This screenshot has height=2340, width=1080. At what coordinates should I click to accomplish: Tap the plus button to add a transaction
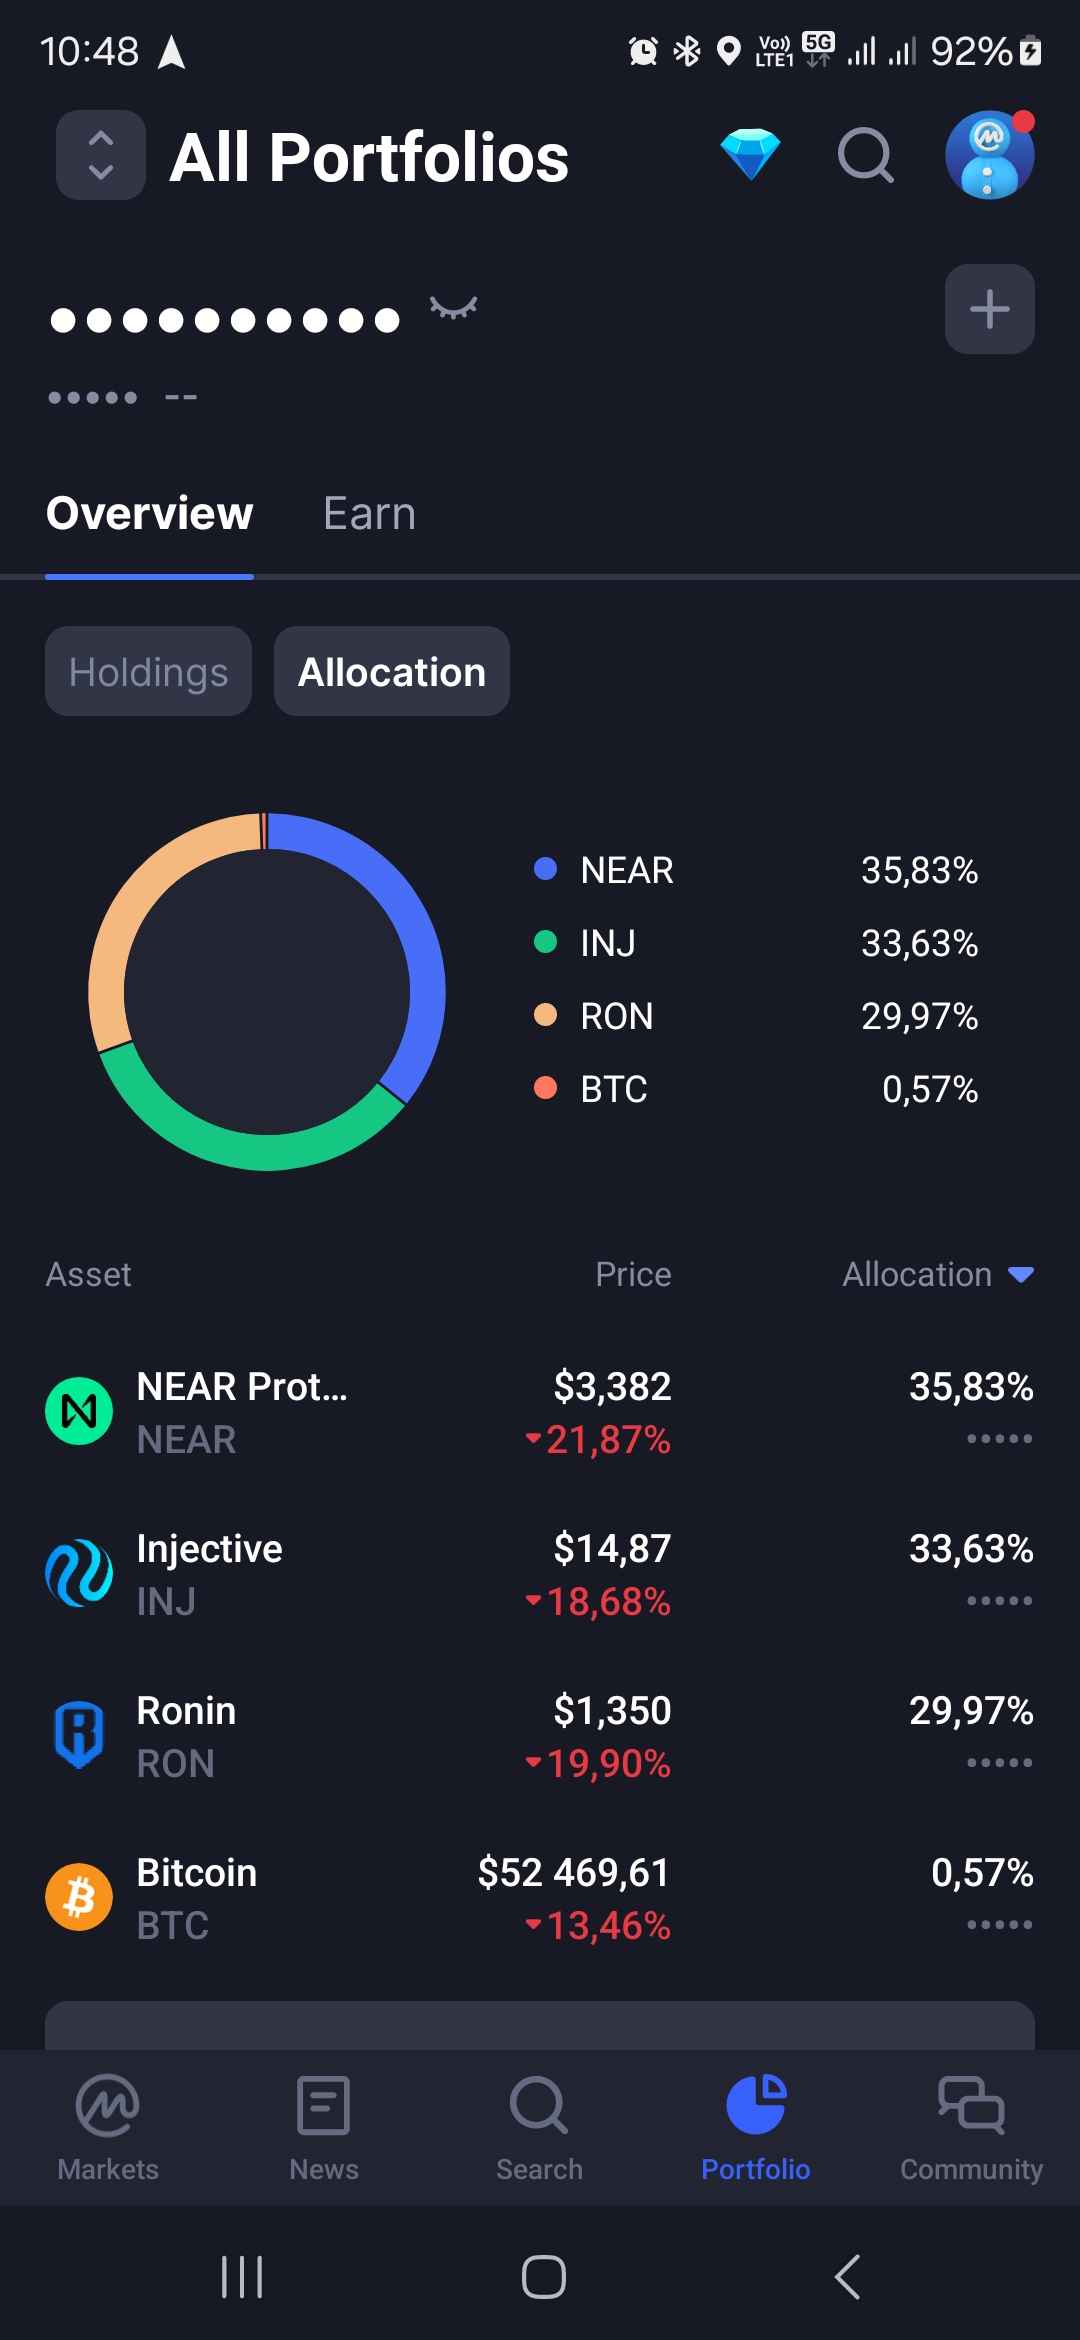[989, 309]
